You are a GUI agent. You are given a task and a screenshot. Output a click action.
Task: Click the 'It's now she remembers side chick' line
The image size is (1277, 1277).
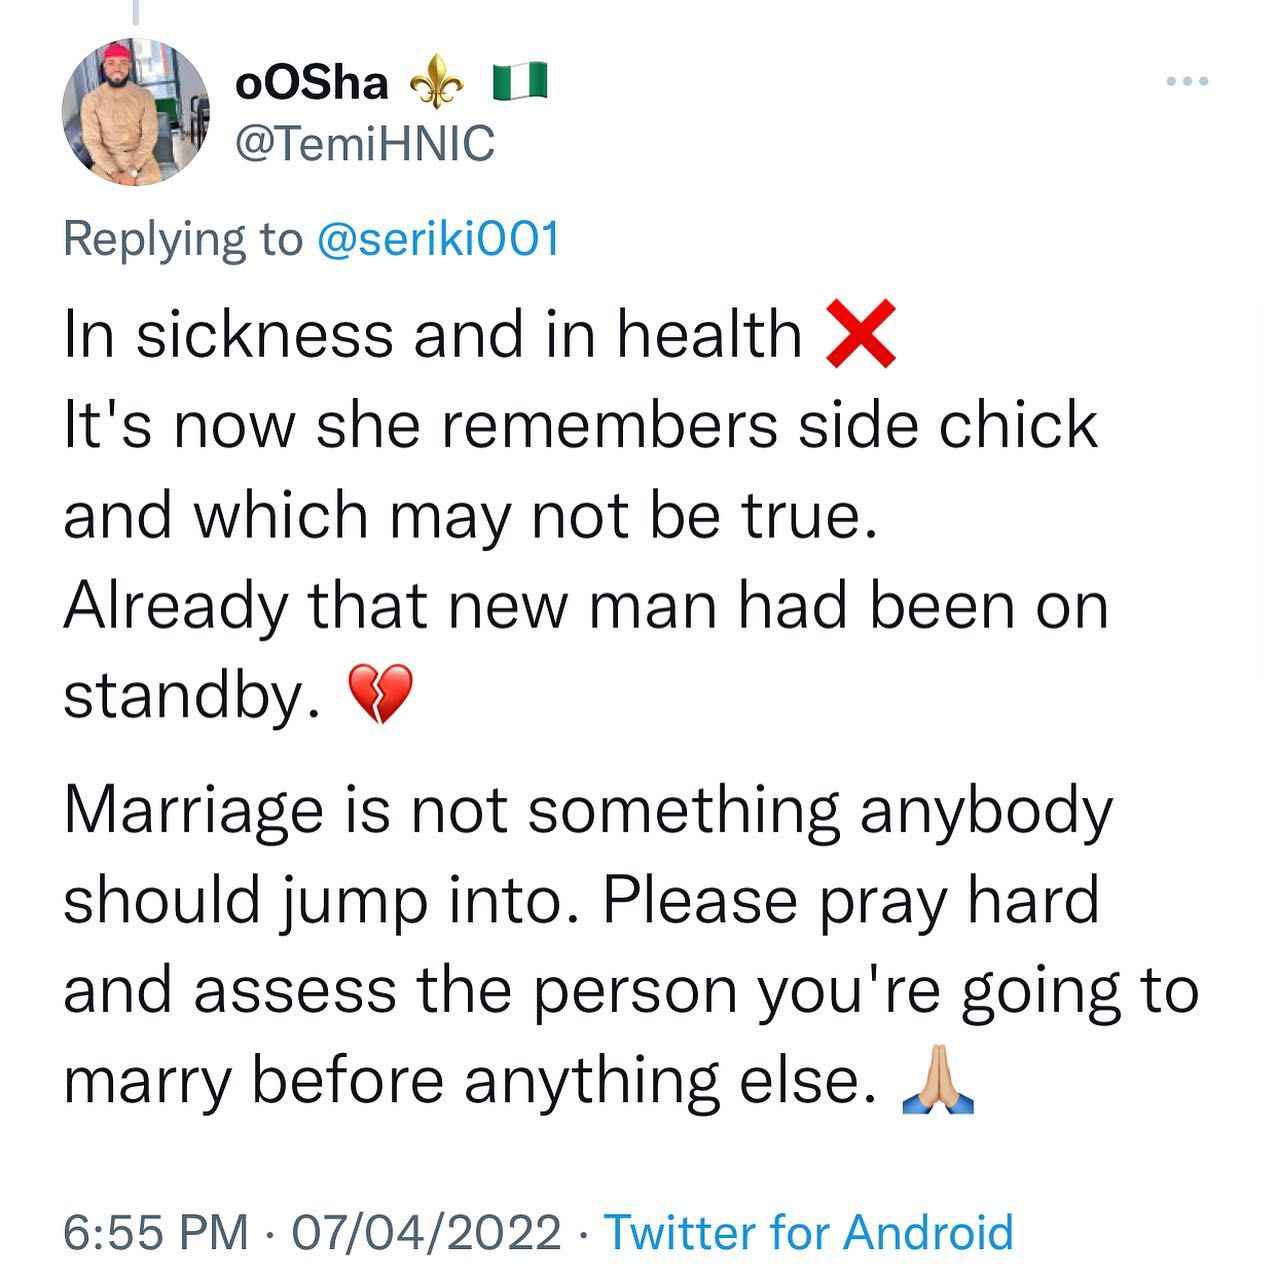pos(581,425)
